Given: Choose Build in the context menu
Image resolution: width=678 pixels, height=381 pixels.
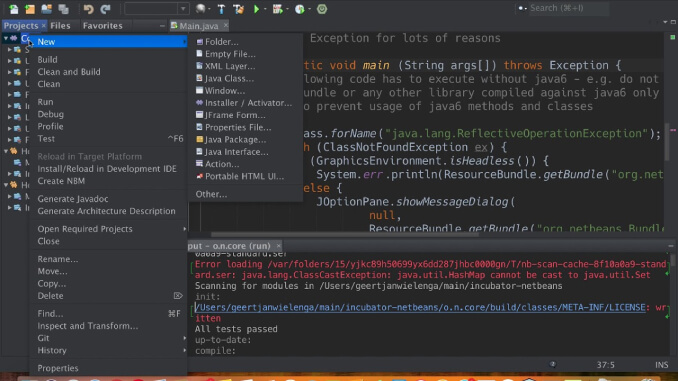Looking at the screenshot, I should (x=108, y=60).
